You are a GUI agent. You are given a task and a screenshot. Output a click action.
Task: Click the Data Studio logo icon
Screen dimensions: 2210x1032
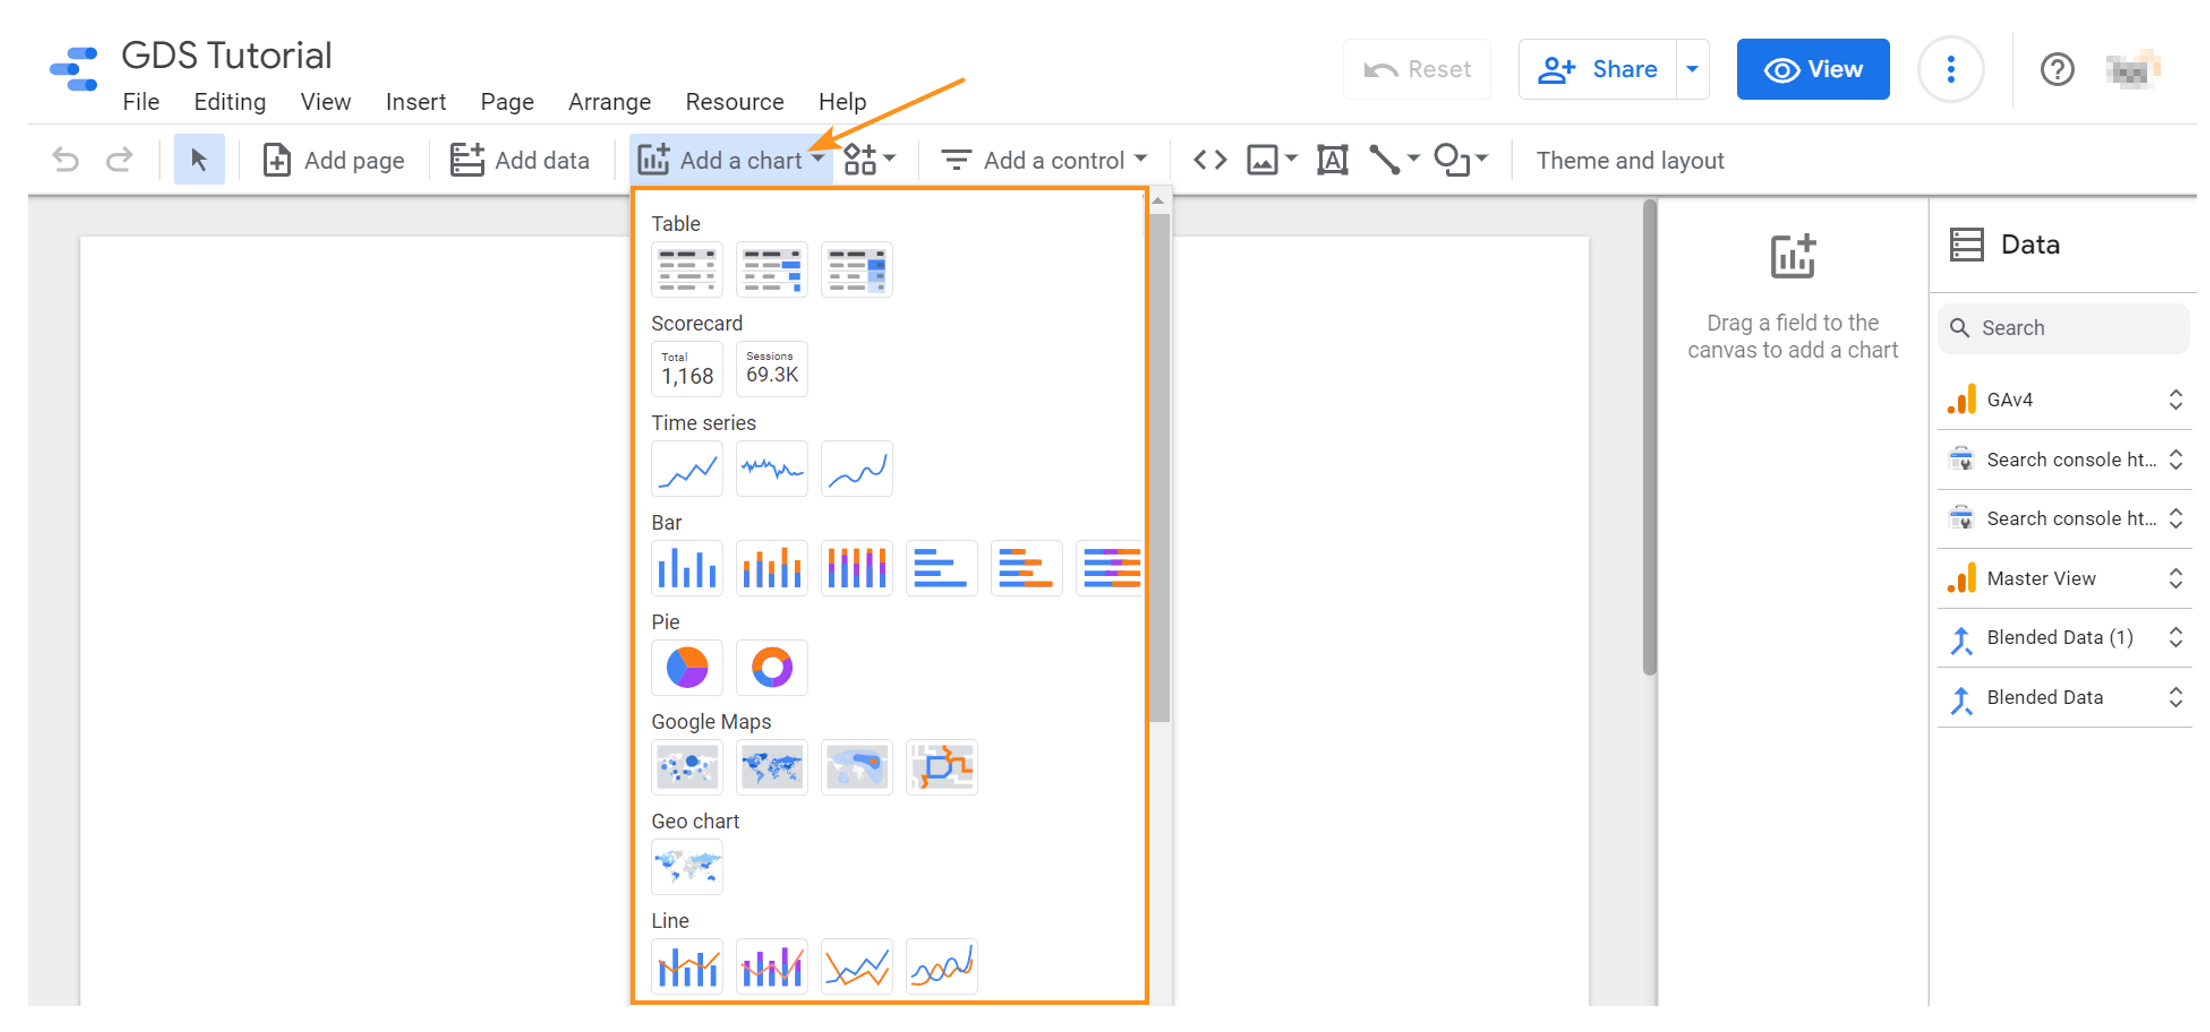point(74,69)
